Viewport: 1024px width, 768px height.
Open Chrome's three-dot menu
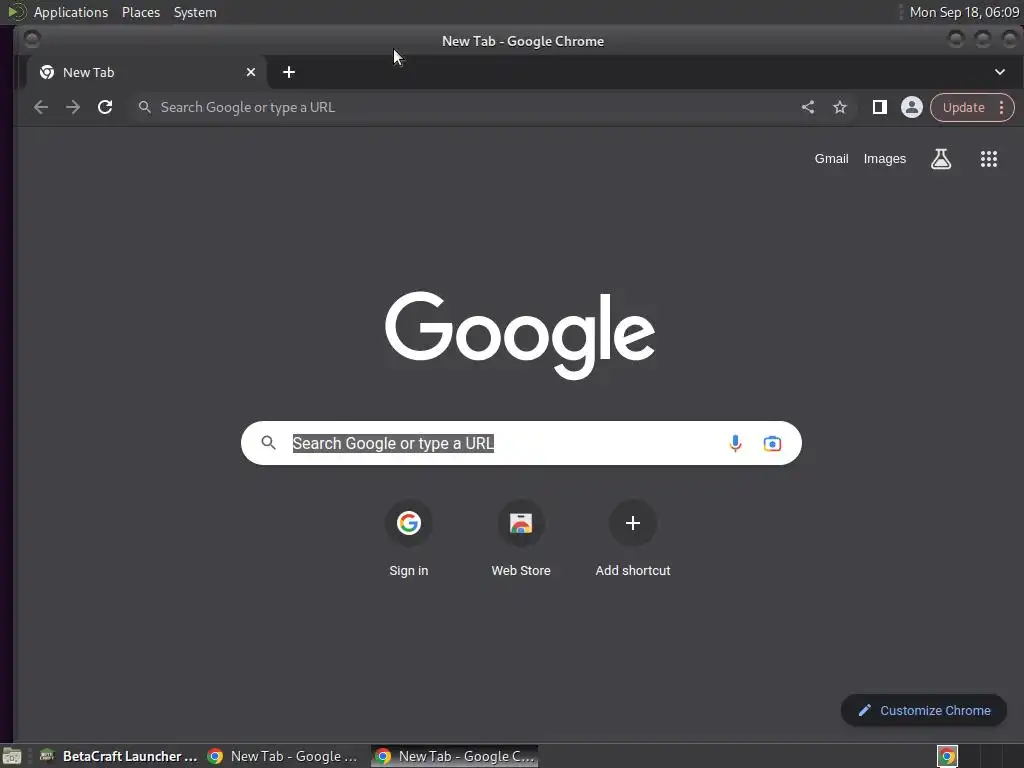click(1001, 108)
